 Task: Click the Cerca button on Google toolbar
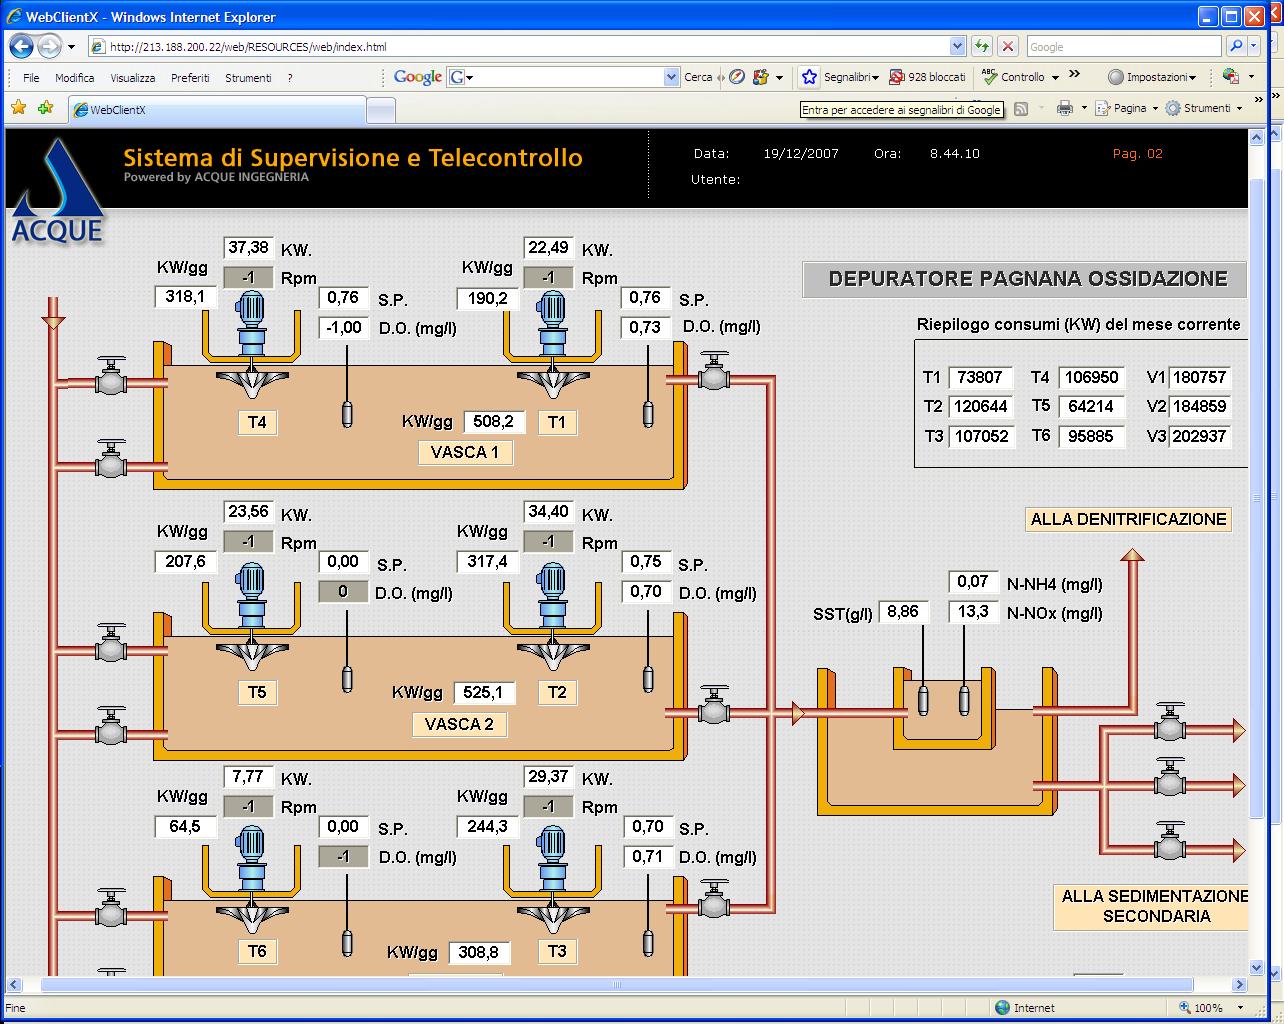[698, 77]
